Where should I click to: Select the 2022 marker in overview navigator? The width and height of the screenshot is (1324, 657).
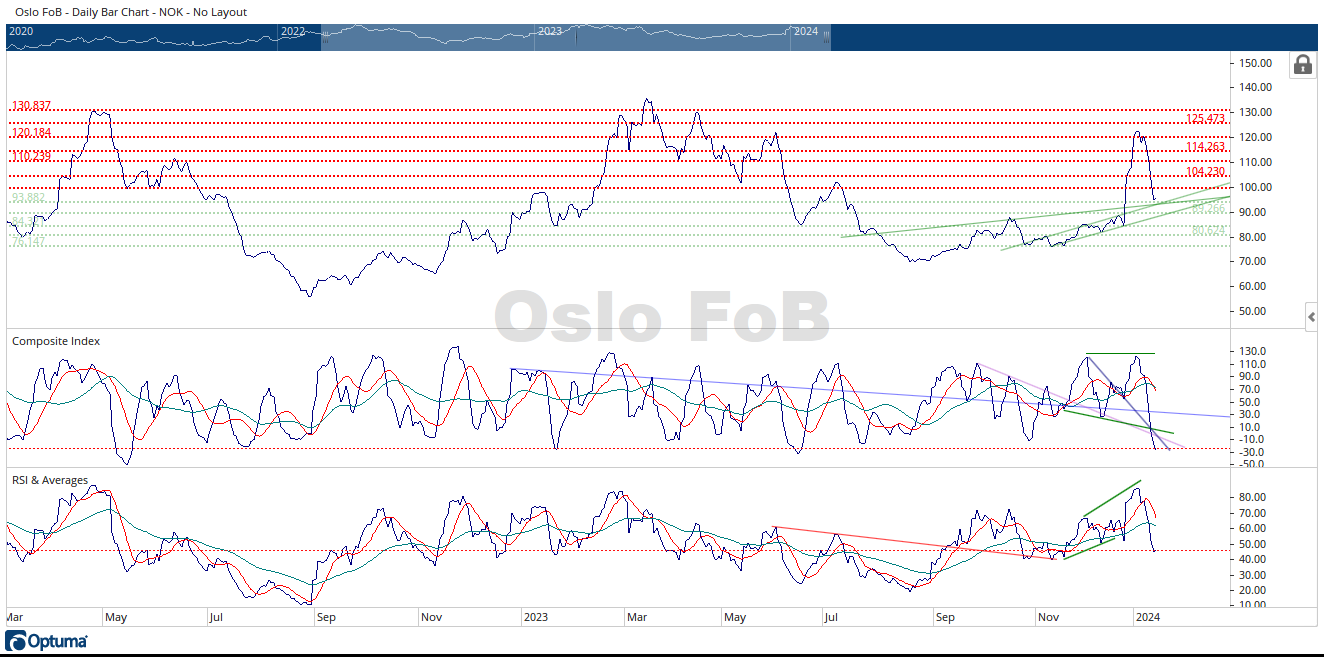tap(293, 31)
